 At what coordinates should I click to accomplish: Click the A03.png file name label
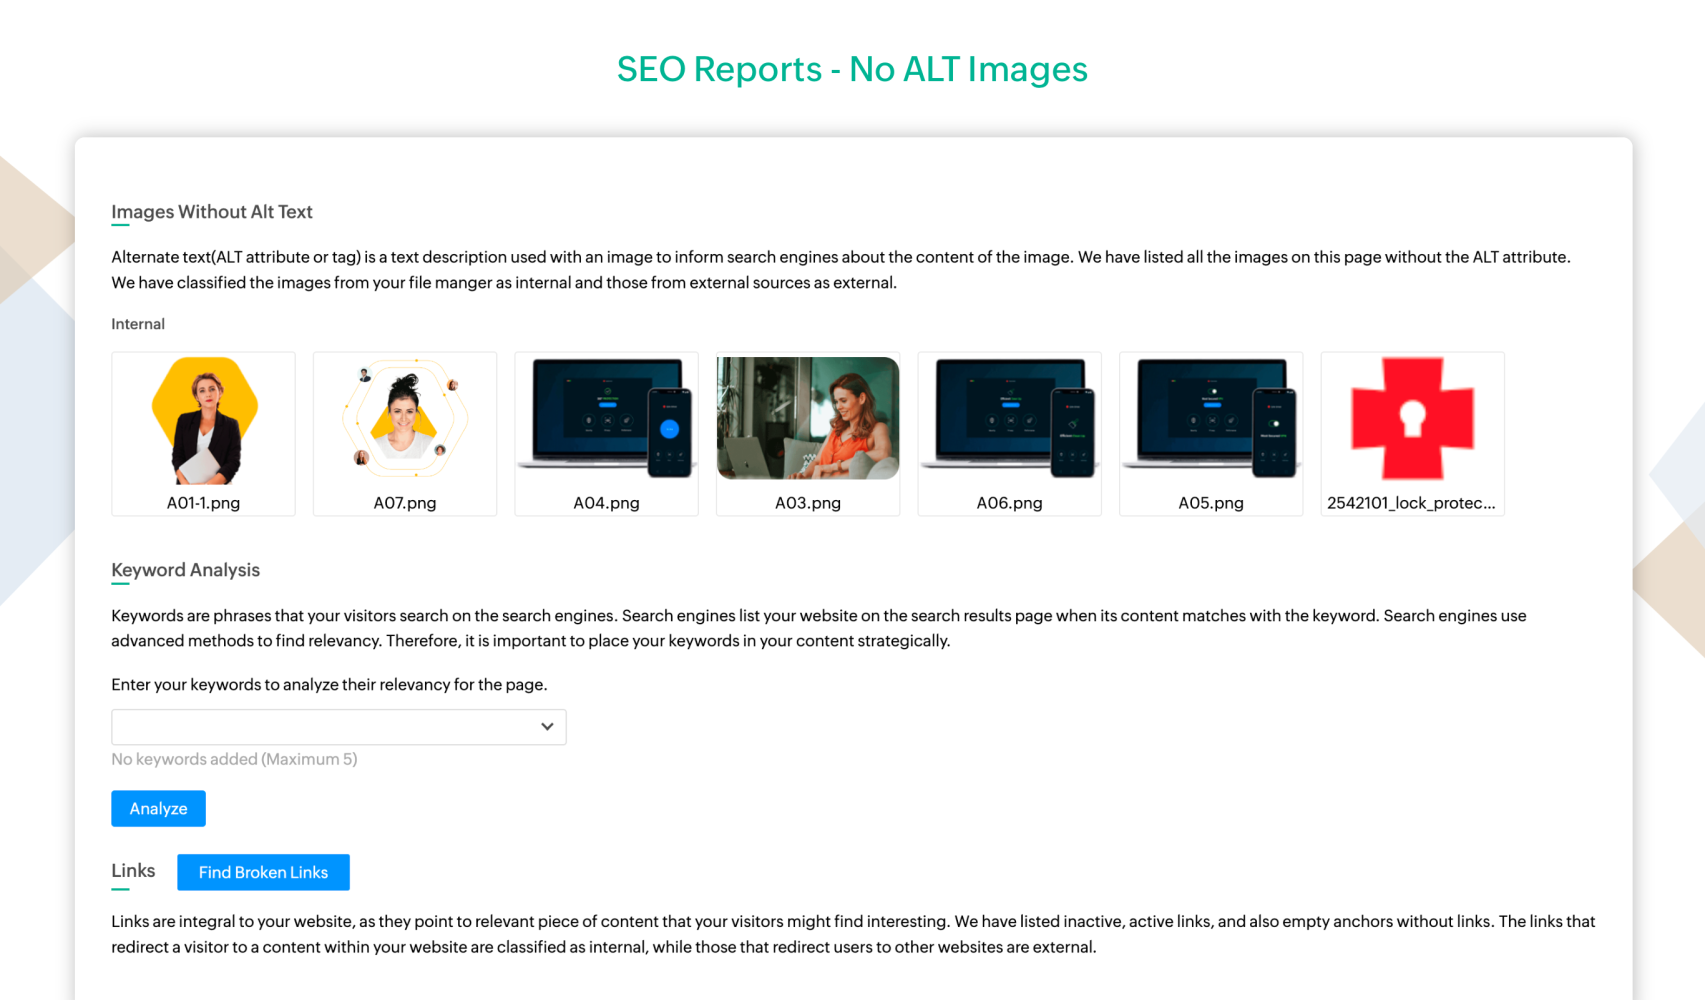click(808, 503)
